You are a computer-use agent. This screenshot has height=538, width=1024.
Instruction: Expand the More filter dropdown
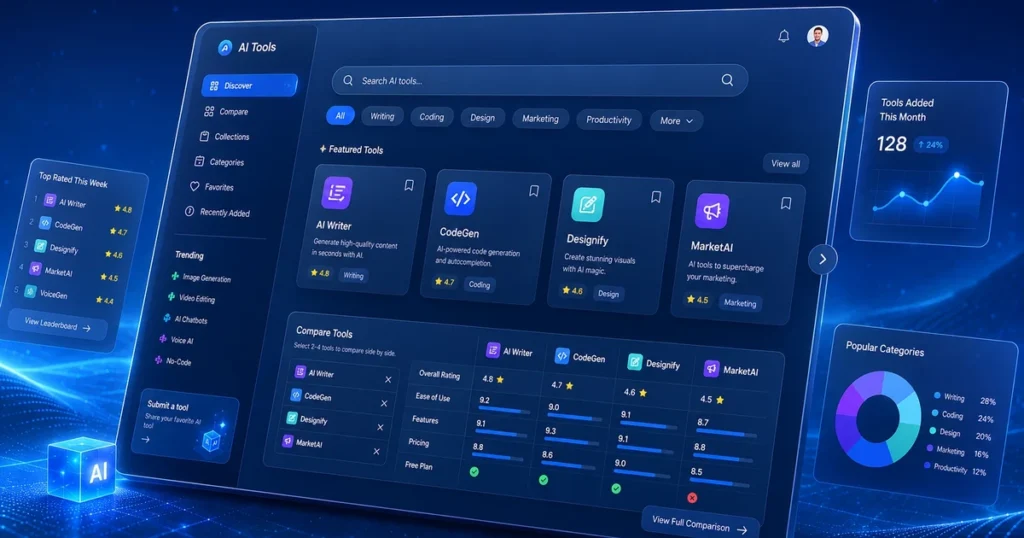pos(676,121)
